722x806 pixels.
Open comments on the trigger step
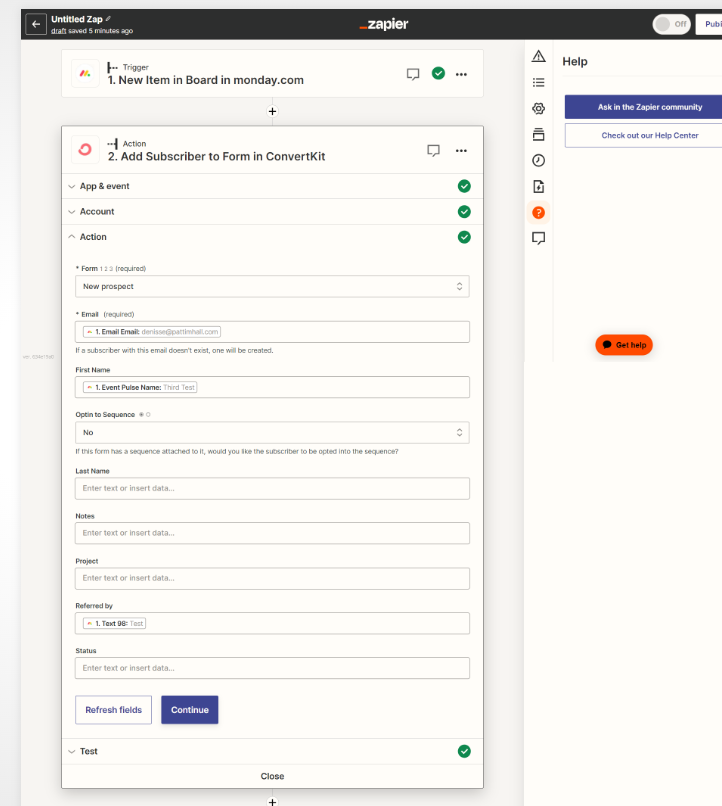(x=413, y=74)
